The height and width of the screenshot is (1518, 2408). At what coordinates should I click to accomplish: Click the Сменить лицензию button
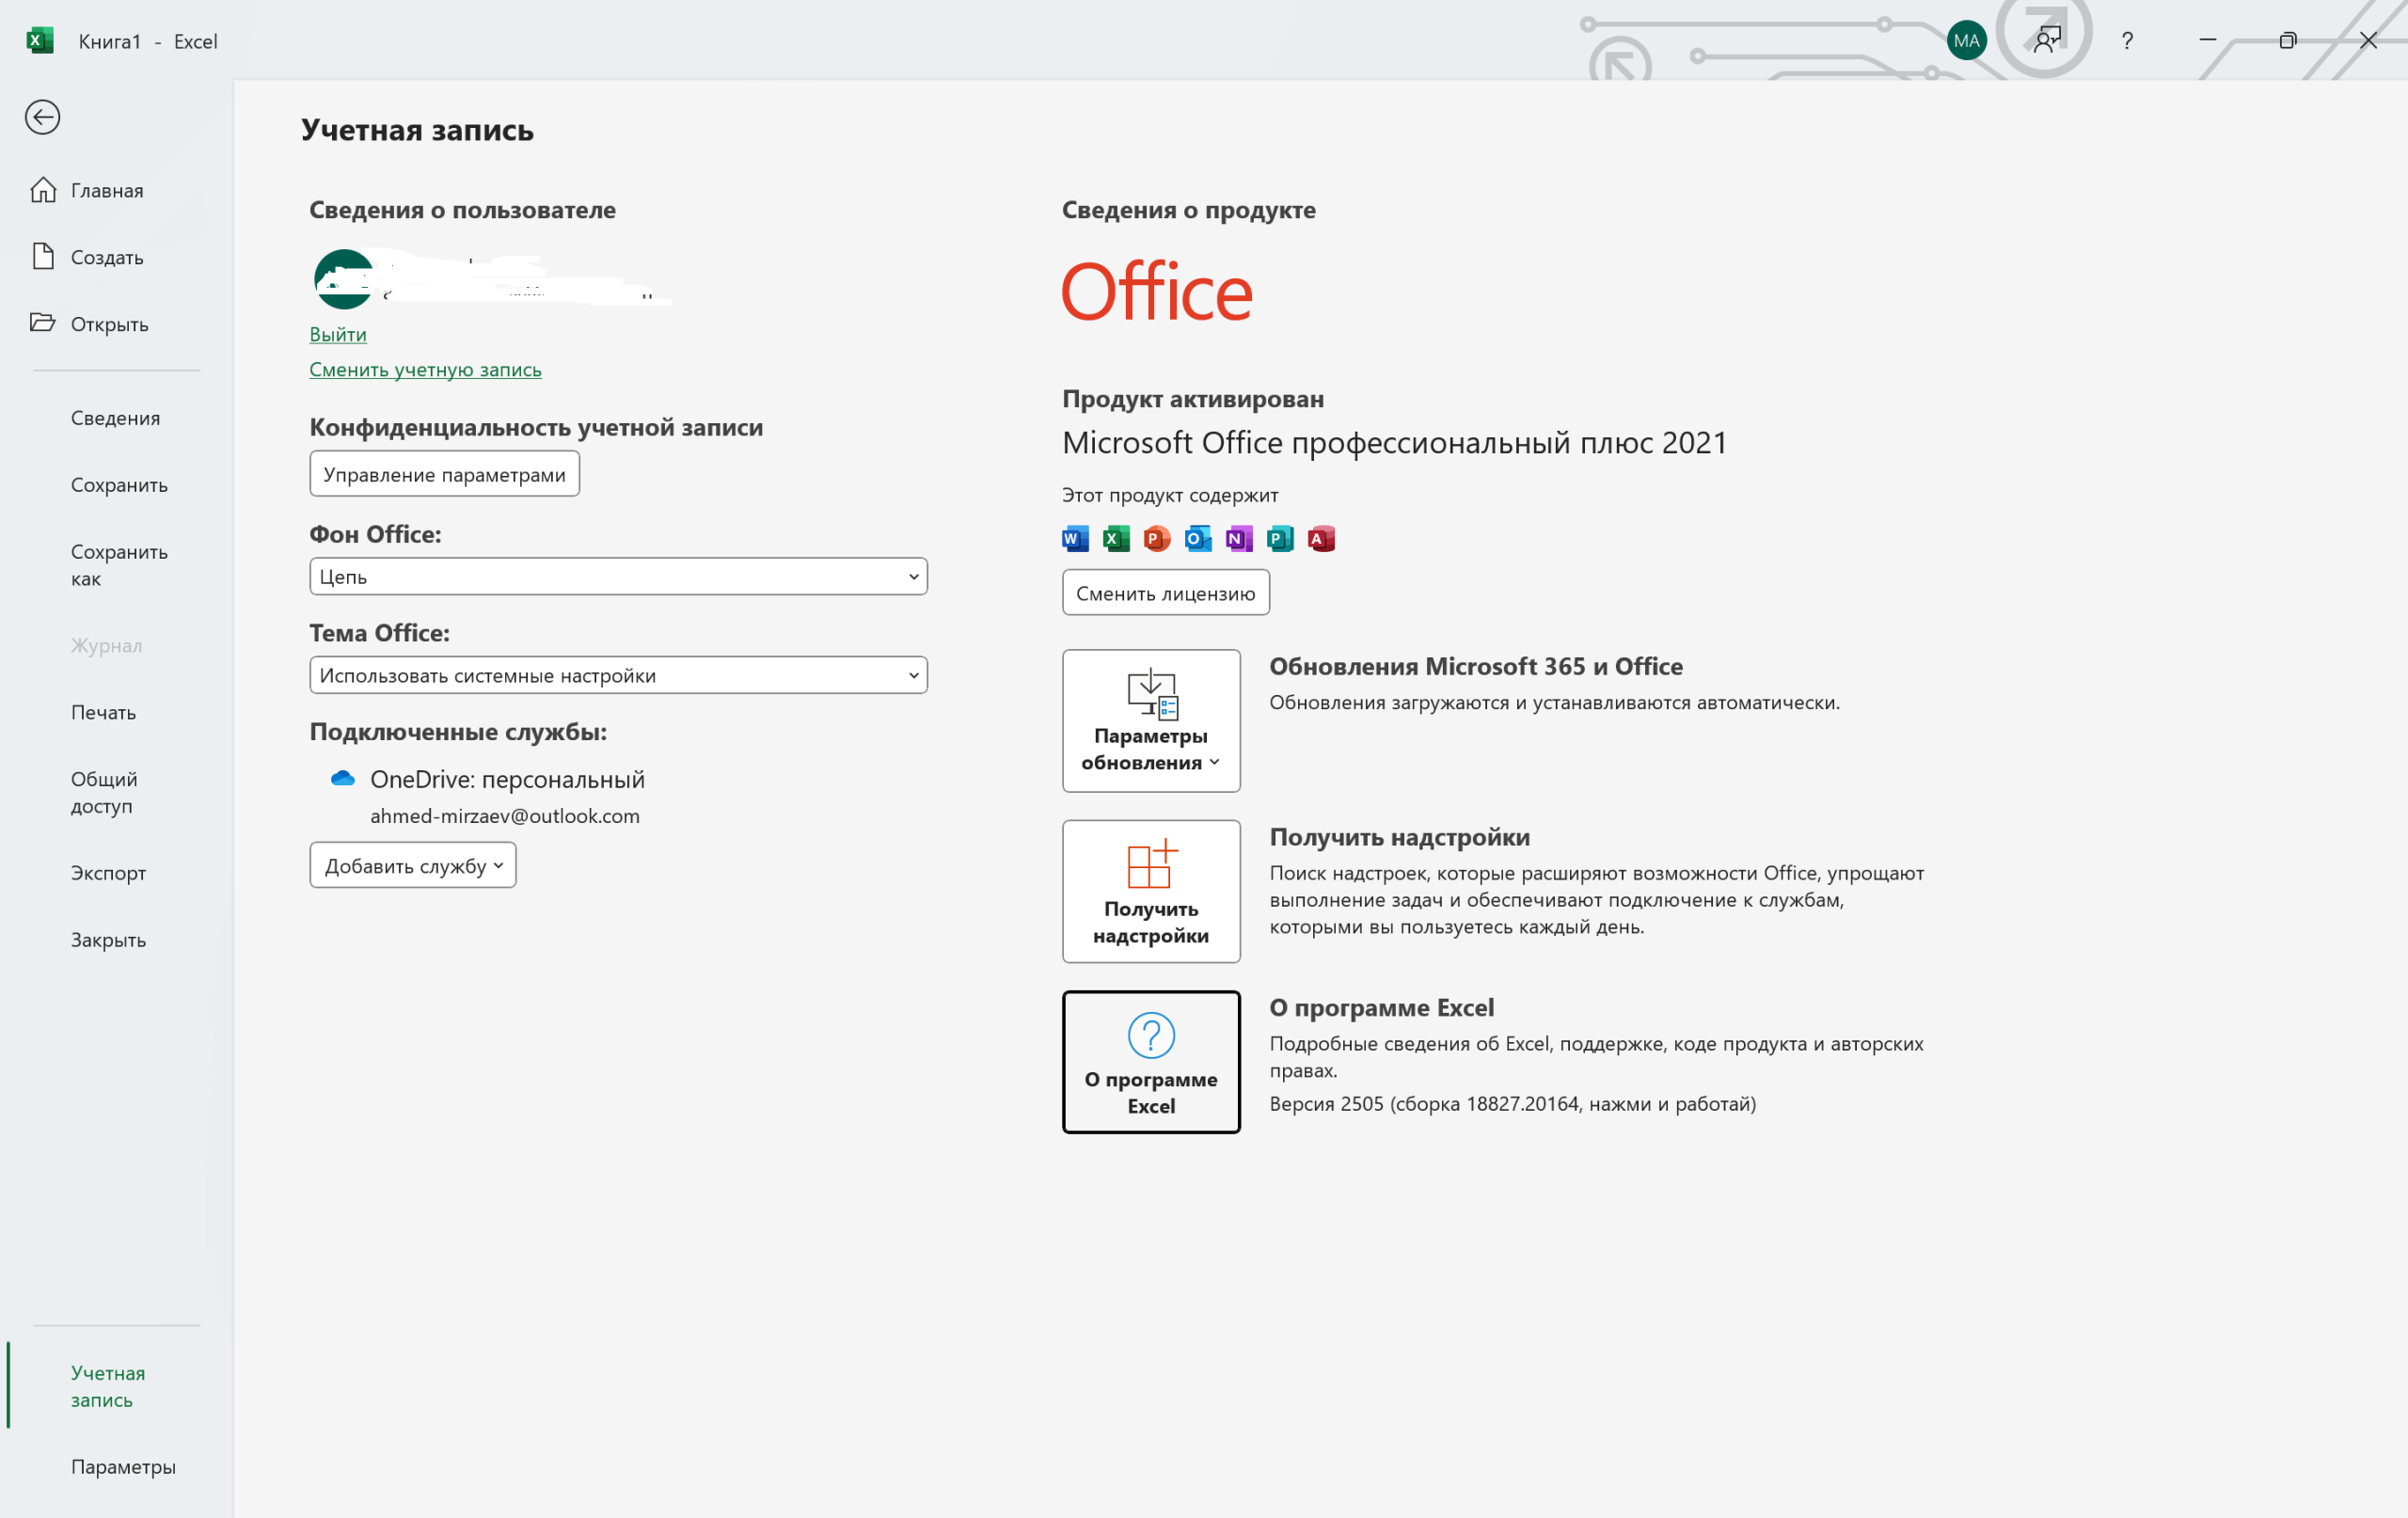tap(1166, 593)
